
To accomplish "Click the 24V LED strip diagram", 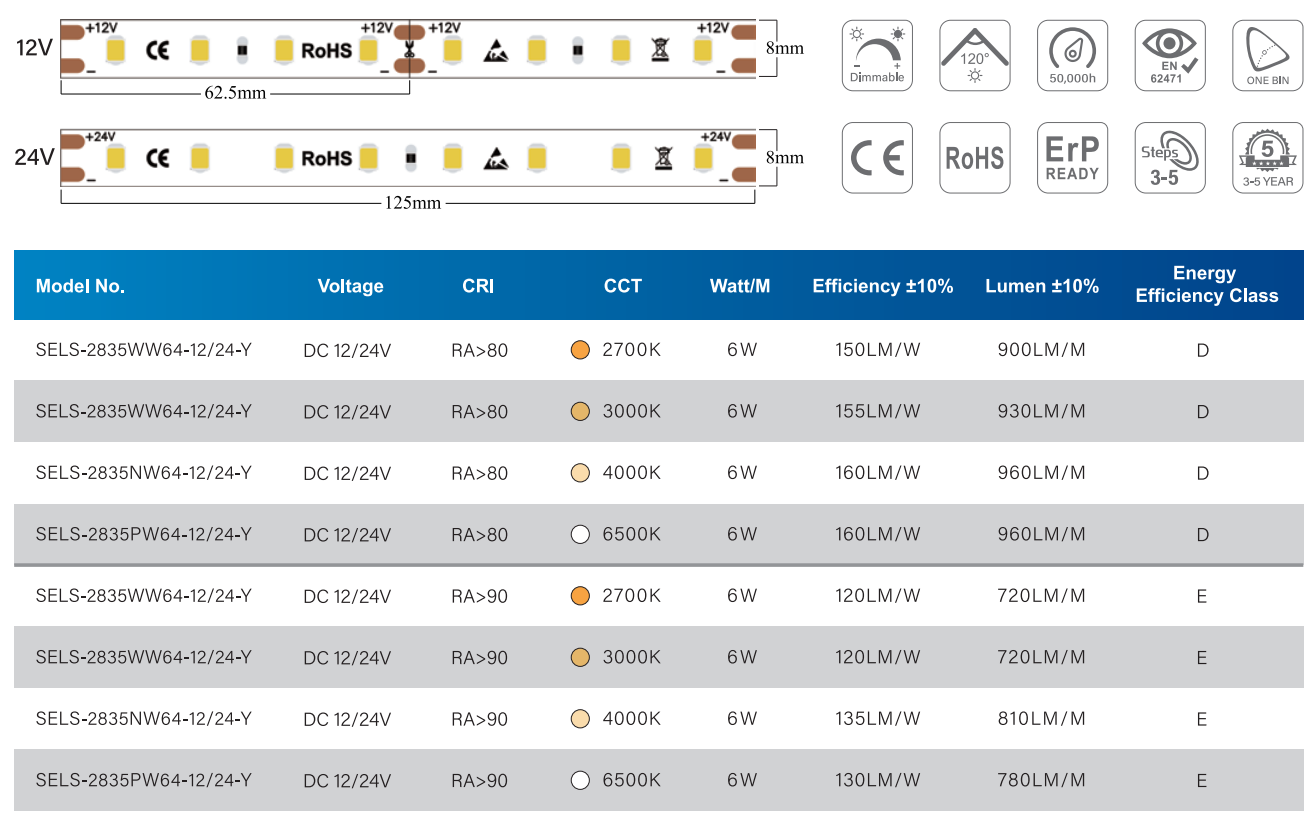I will pos(408,157).
